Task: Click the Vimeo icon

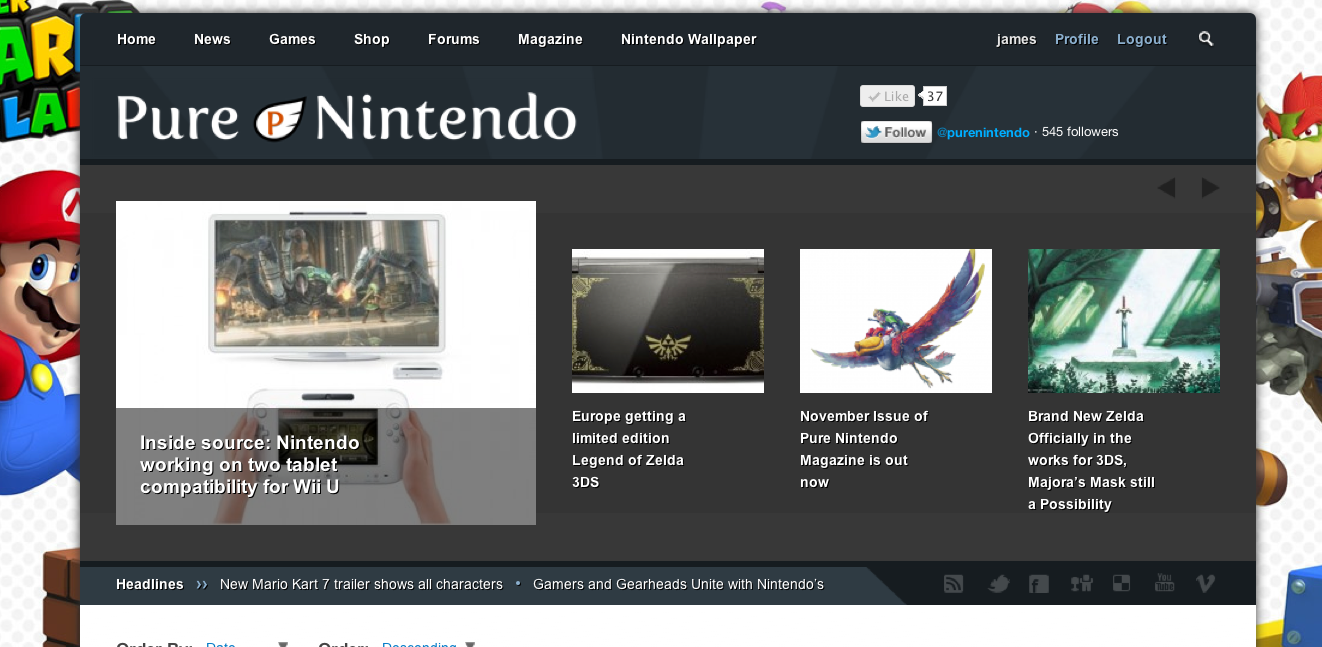Action: click(1205, 583)
